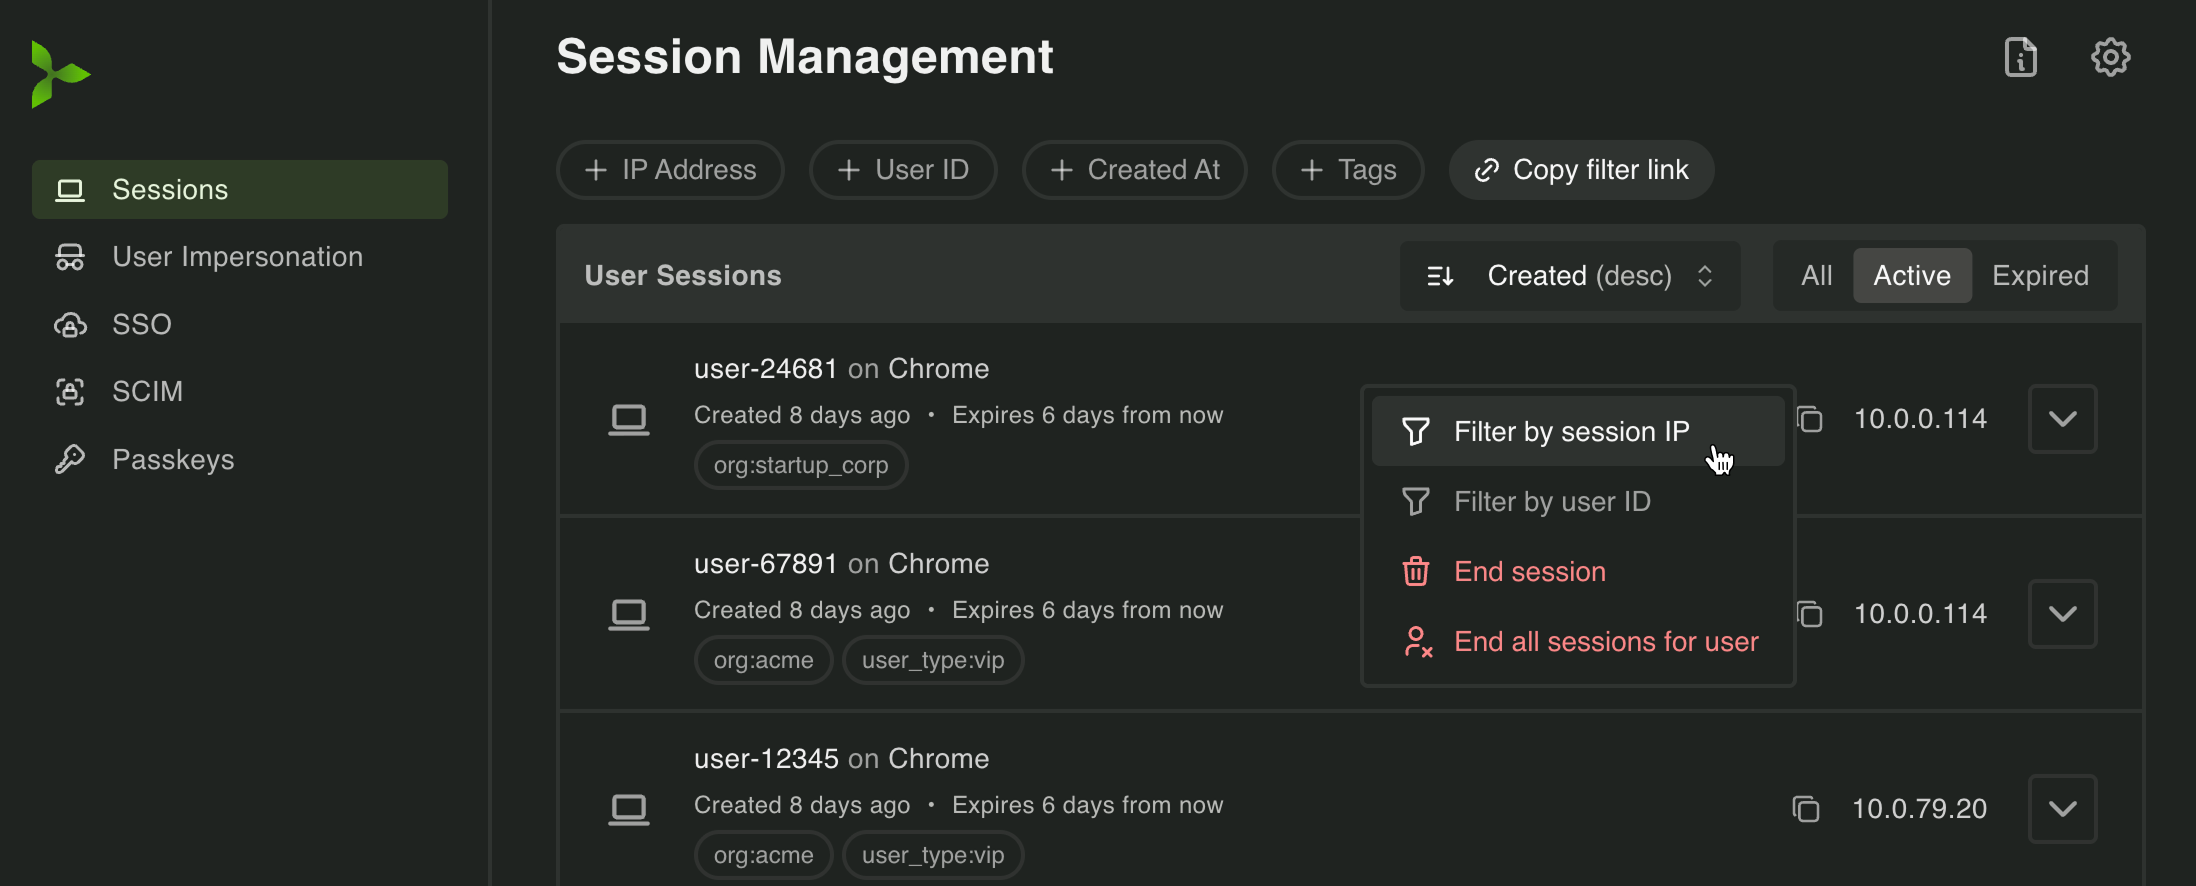Expand actions chevron for user-12345 session

2062,809
